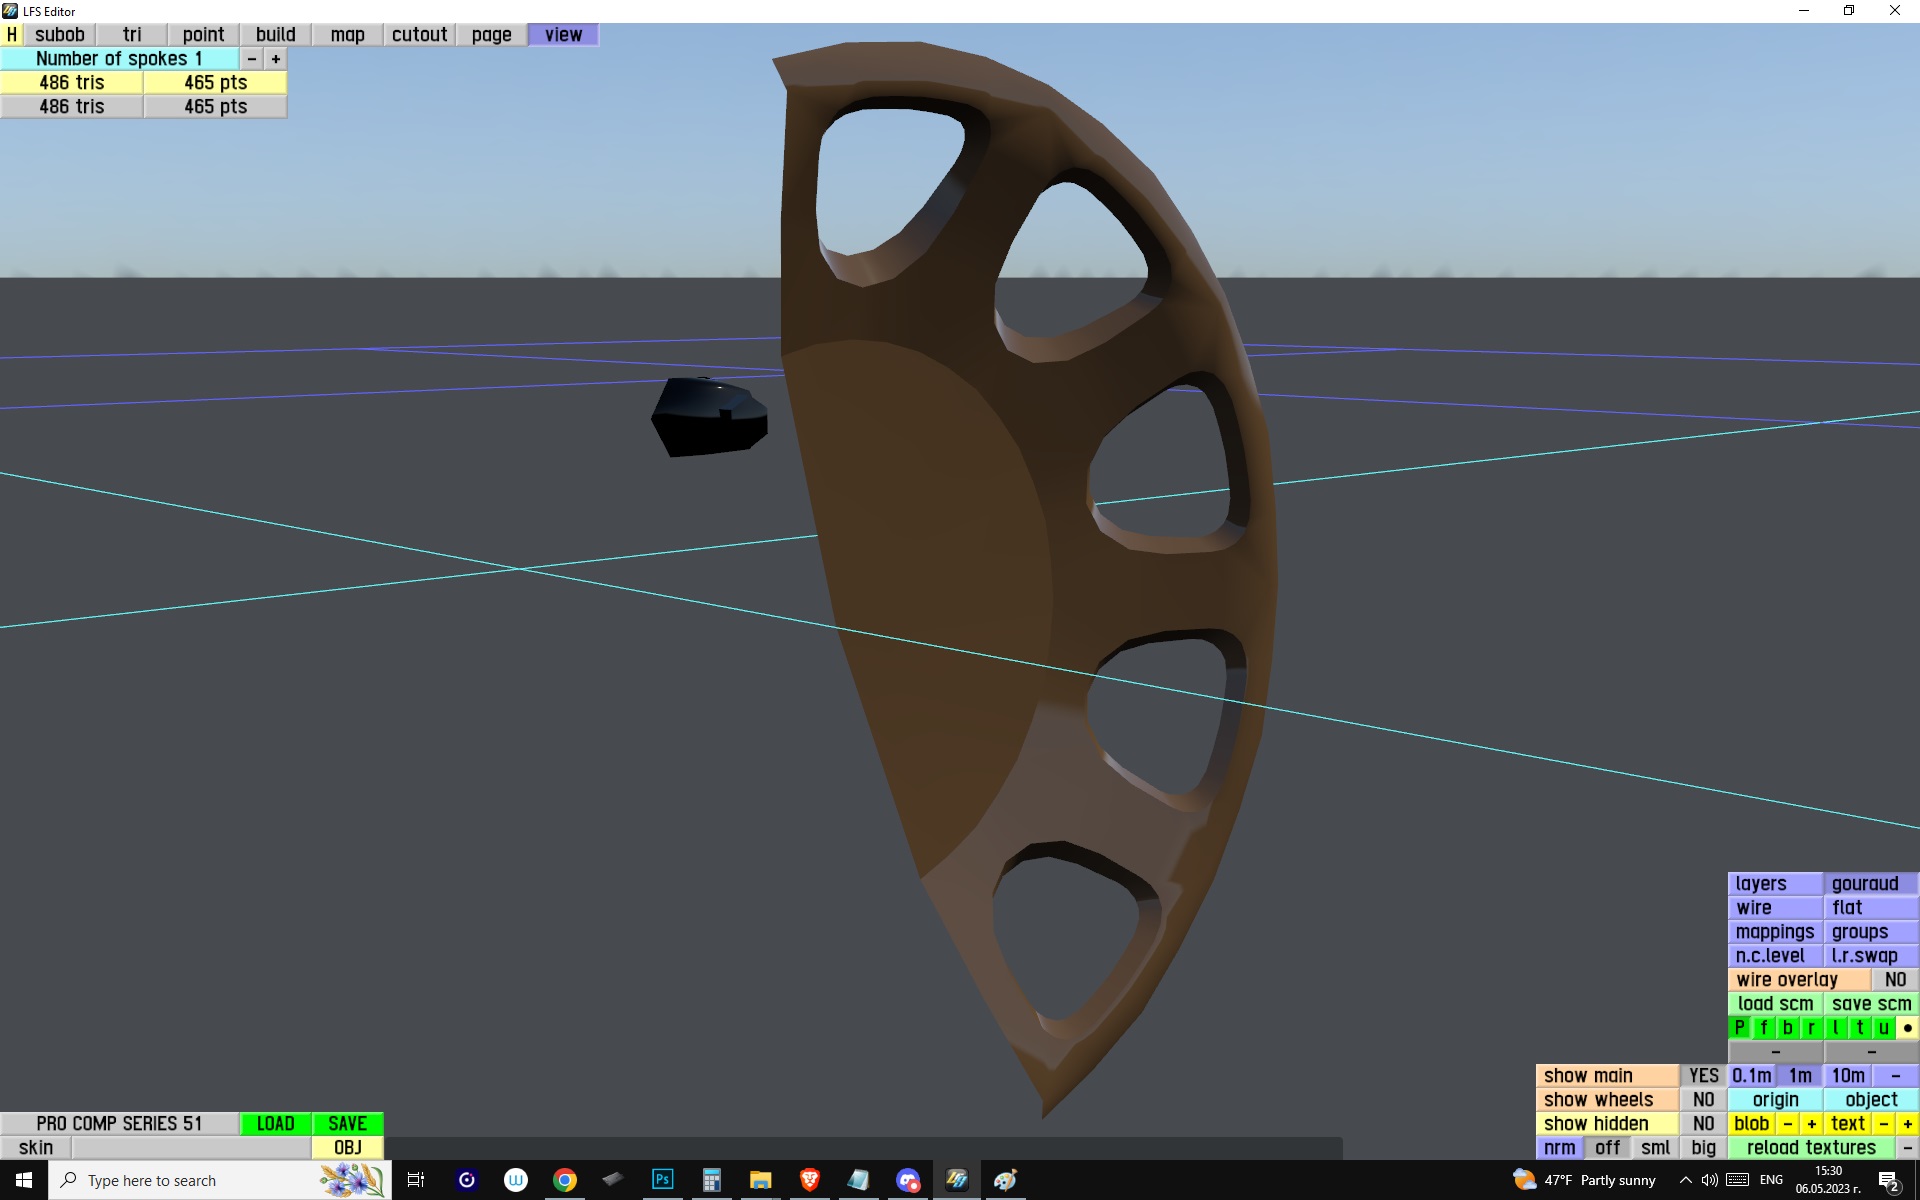
Task: Open Calculator from the taskbar
Action: coord(711,1180)
